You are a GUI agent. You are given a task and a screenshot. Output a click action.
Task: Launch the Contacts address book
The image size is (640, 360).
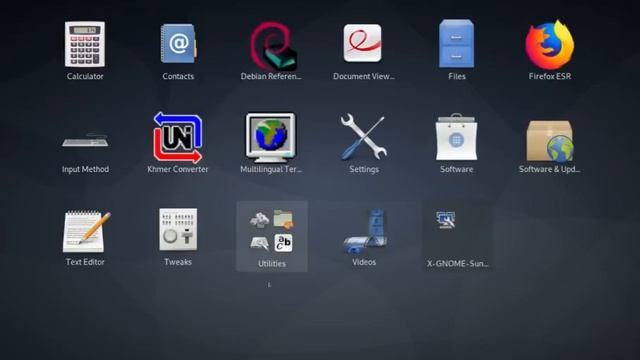click(178, 44)
